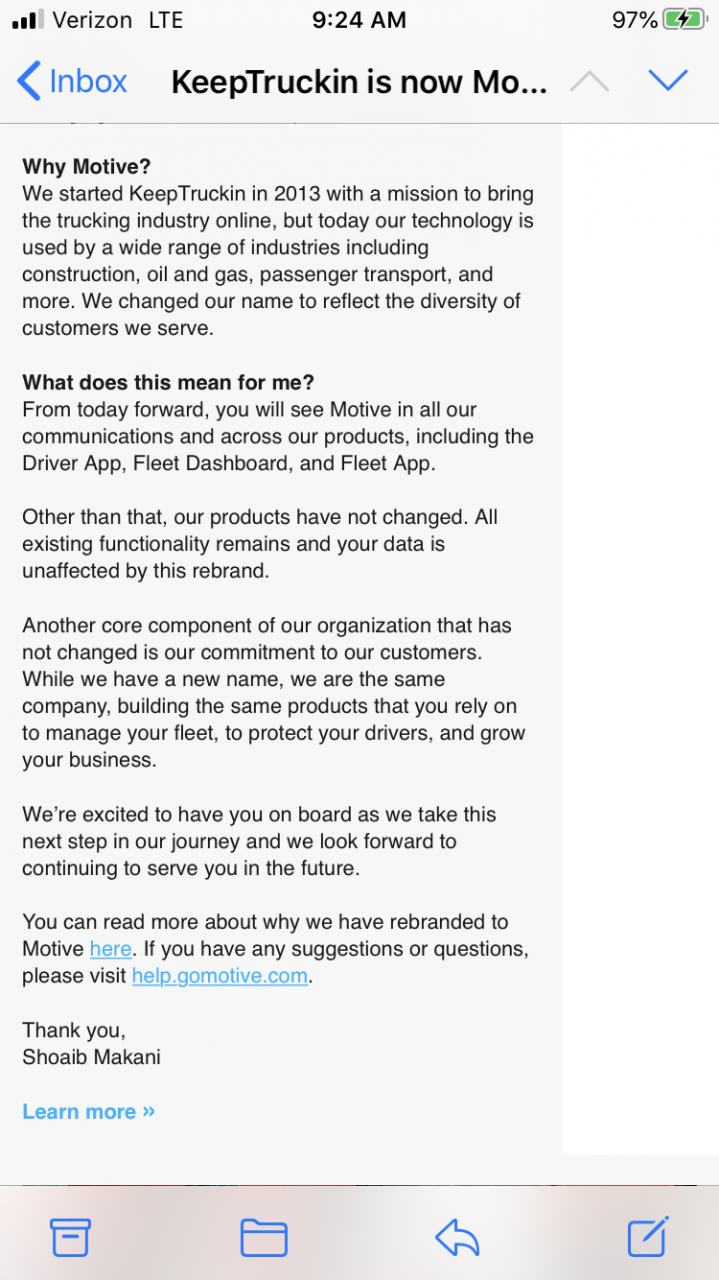The image size is (719, 1280).
Task: Select the 'What does this mean for me?' heading
Action: coord(168,382)
